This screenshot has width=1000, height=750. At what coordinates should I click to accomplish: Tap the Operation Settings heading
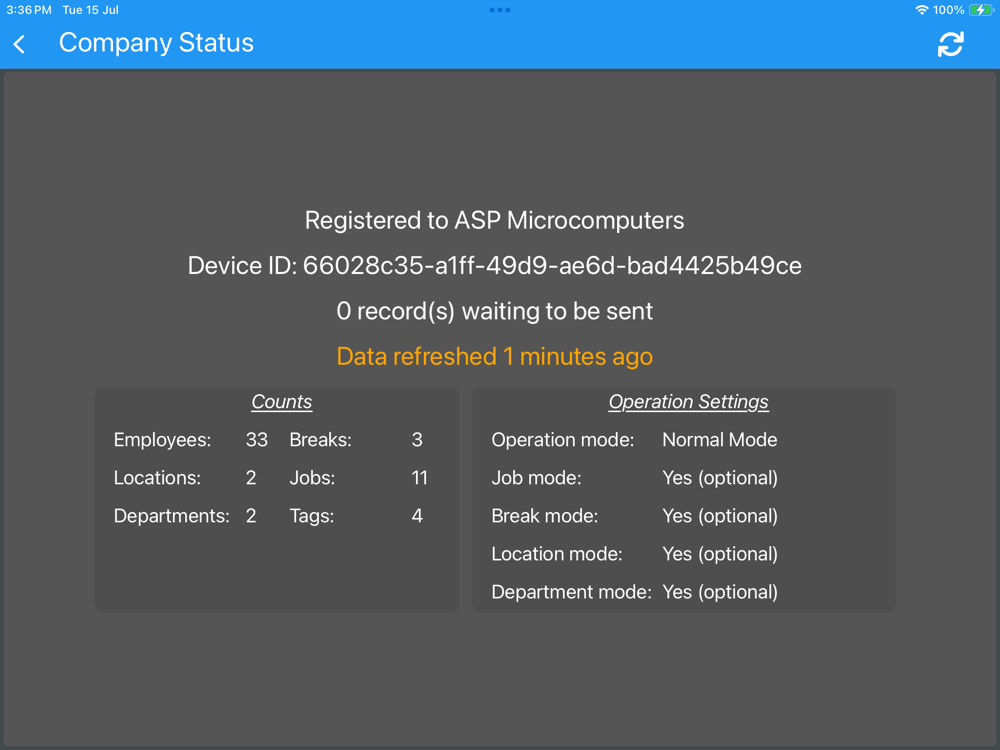(x=688, y=402)
